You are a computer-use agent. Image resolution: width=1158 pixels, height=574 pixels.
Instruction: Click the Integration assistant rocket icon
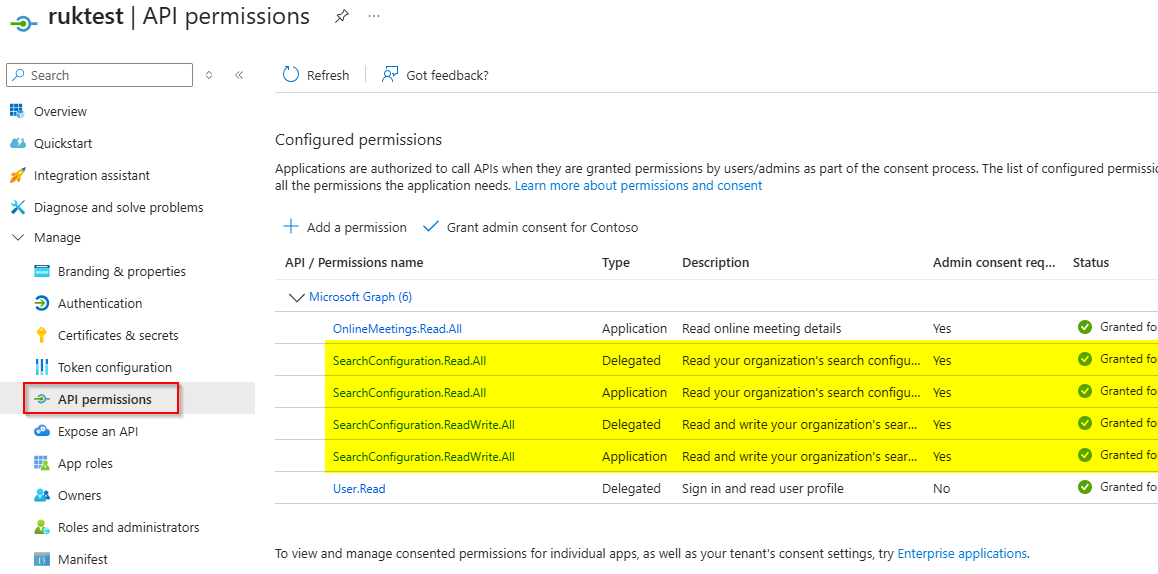(17, 175)
